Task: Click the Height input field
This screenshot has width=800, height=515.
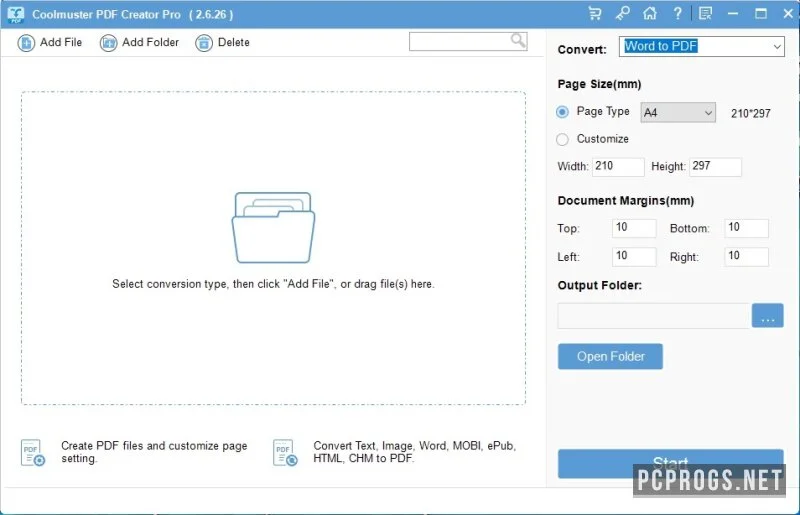Action: [715, 166]
